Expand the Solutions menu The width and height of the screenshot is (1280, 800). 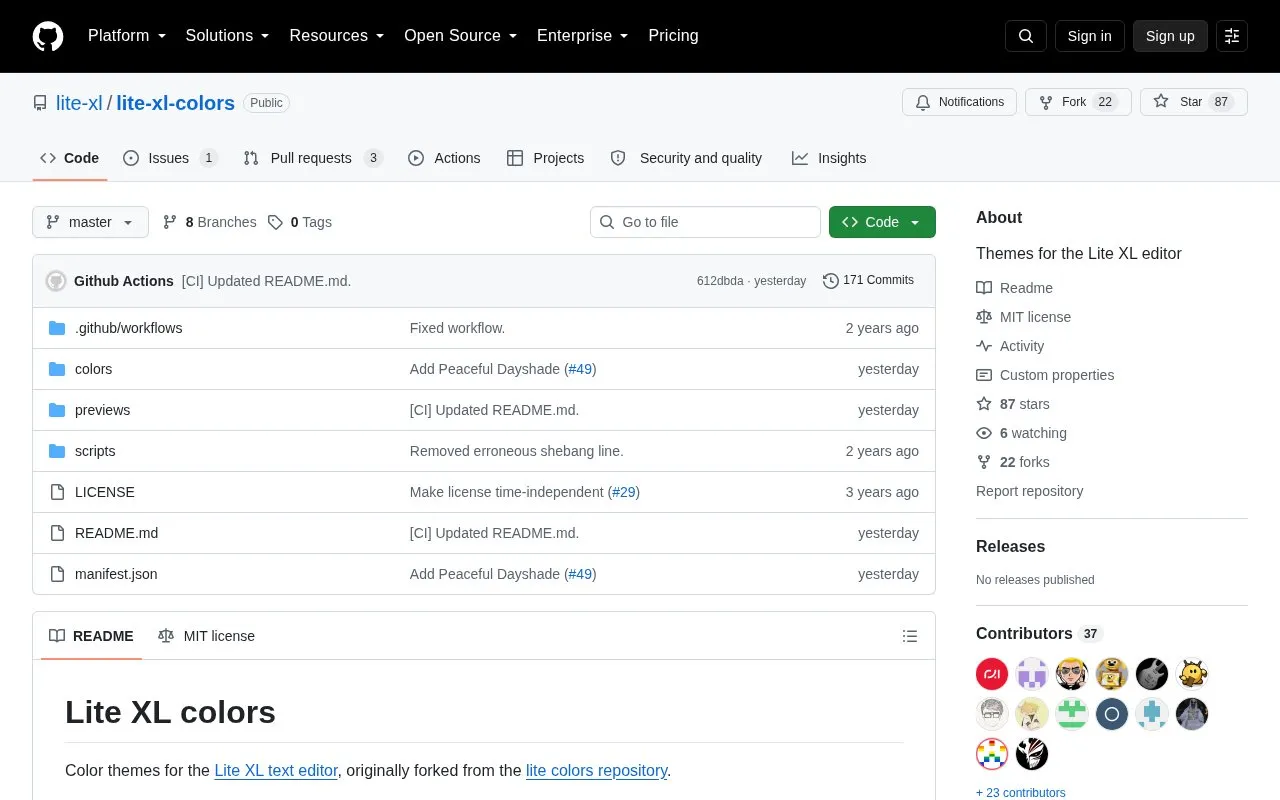227,36
